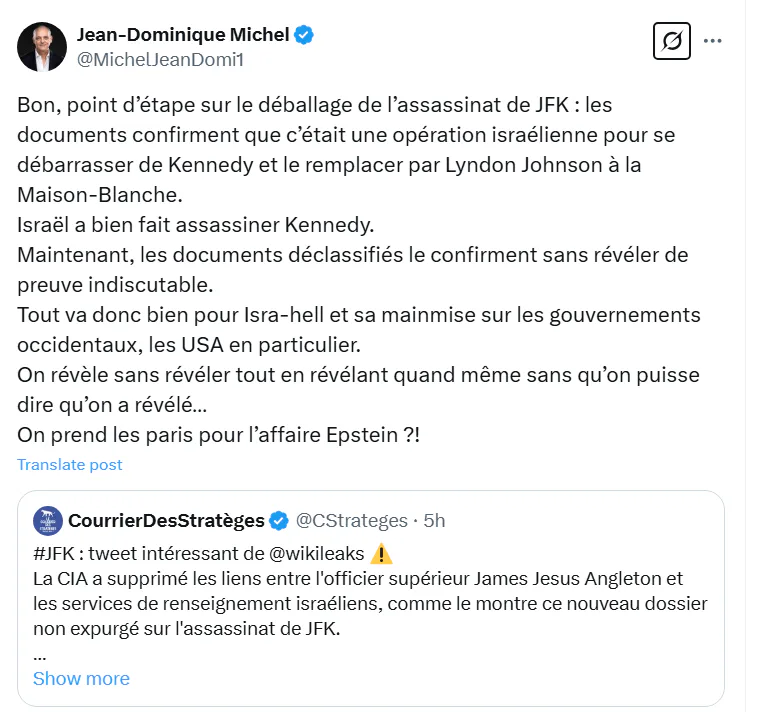Click the CourrierDesStratèges avatar icon

click(x=48, y=521)
